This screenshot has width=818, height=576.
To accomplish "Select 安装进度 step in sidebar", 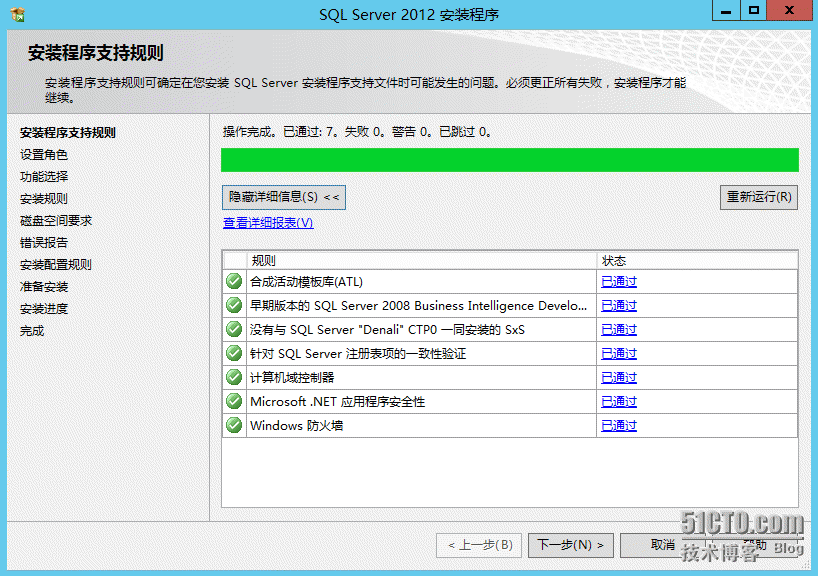I will coord(44,309).
